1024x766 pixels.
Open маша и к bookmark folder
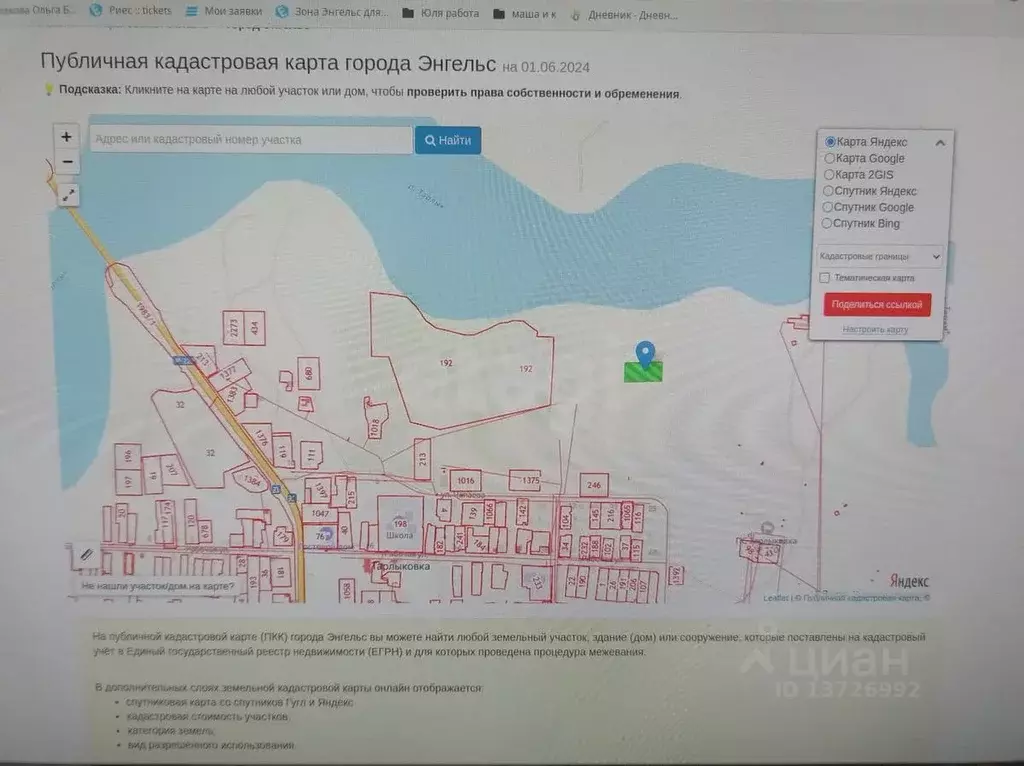point(524,14)
